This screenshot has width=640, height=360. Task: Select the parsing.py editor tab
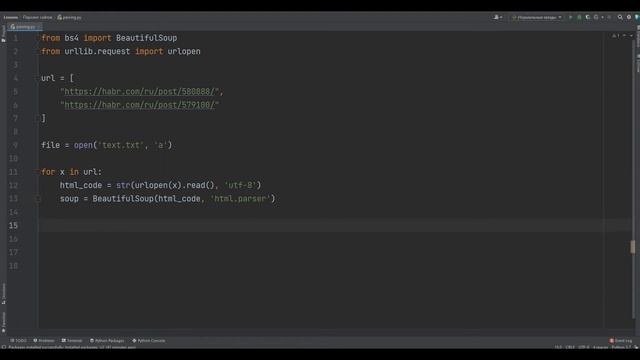pos(25,27)
